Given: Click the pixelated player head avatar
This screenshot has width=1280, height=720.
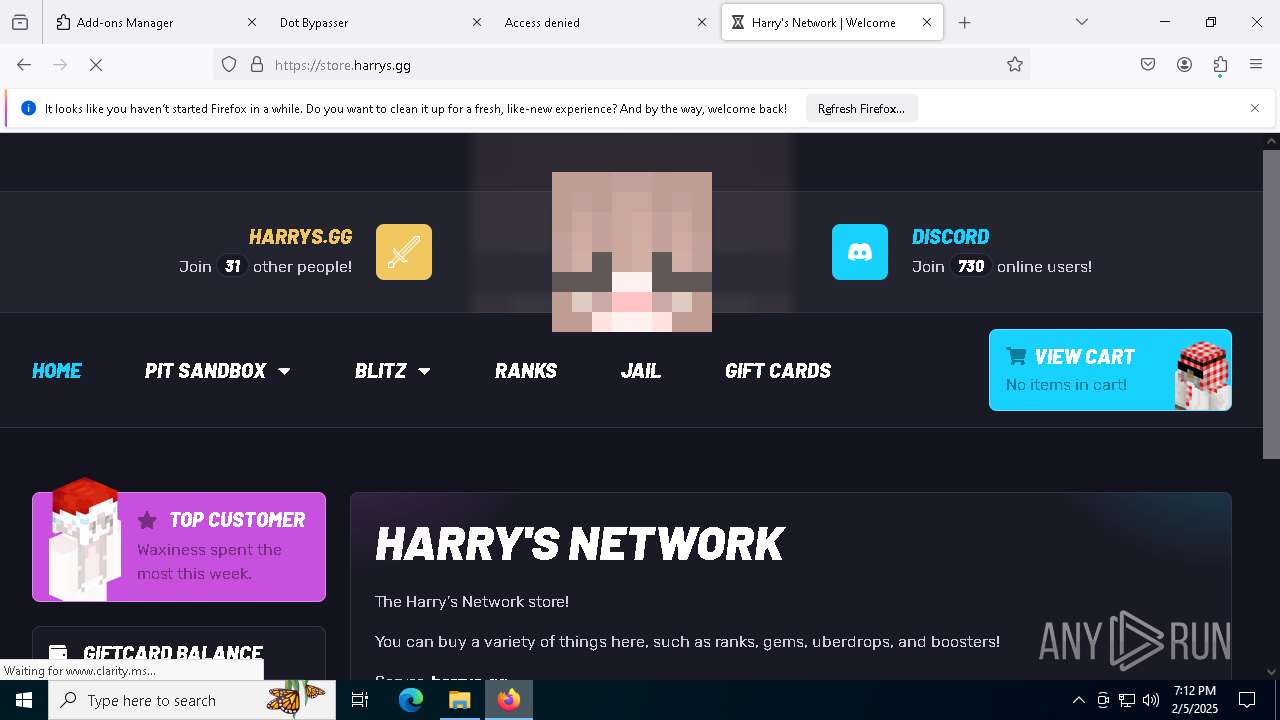Looking at the screenshot, I should [632, 252].
